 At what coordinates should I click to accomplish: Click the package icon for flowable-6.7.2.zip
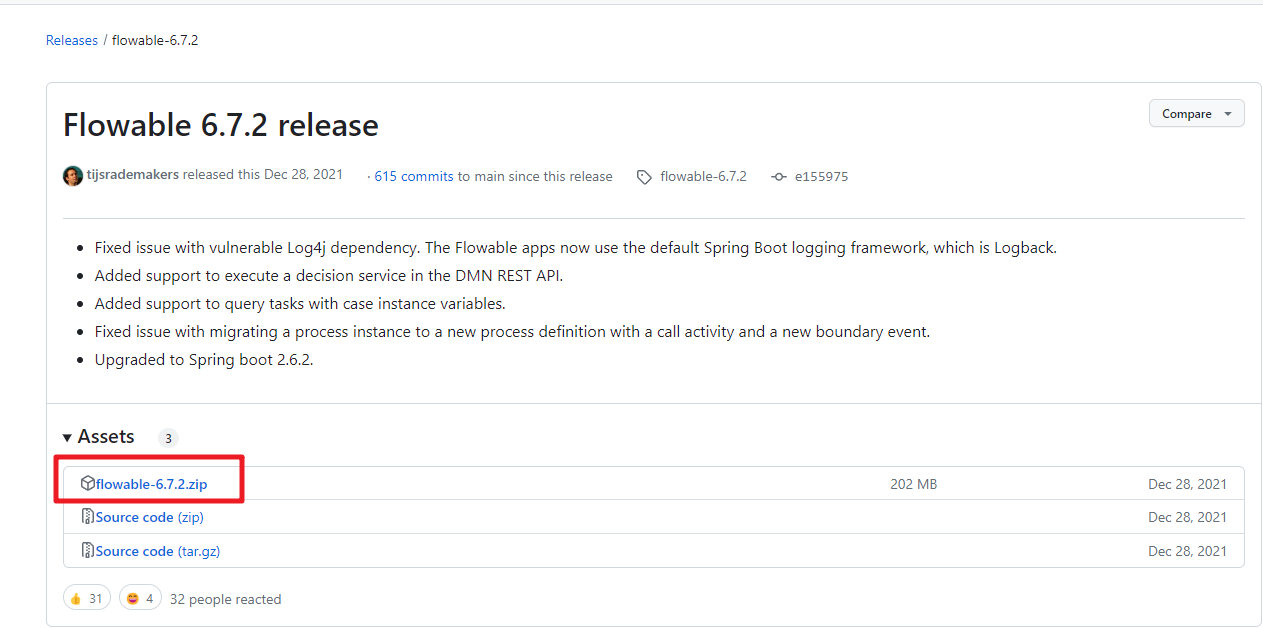pyautogui.click(x=88, y=484)
